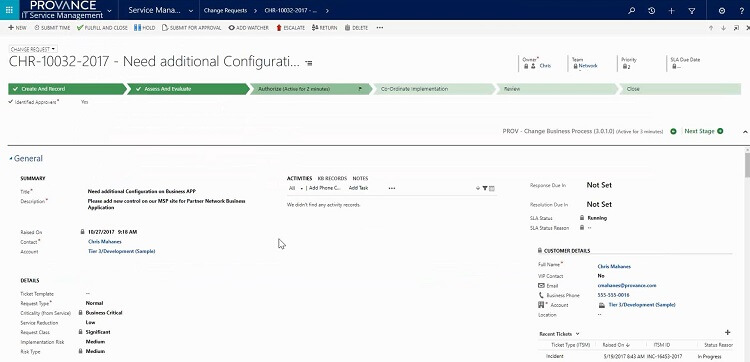Image resolution: width=750 pixels, height=362 pixels.
Task: Select Create And Record stage
Action: 66,89
